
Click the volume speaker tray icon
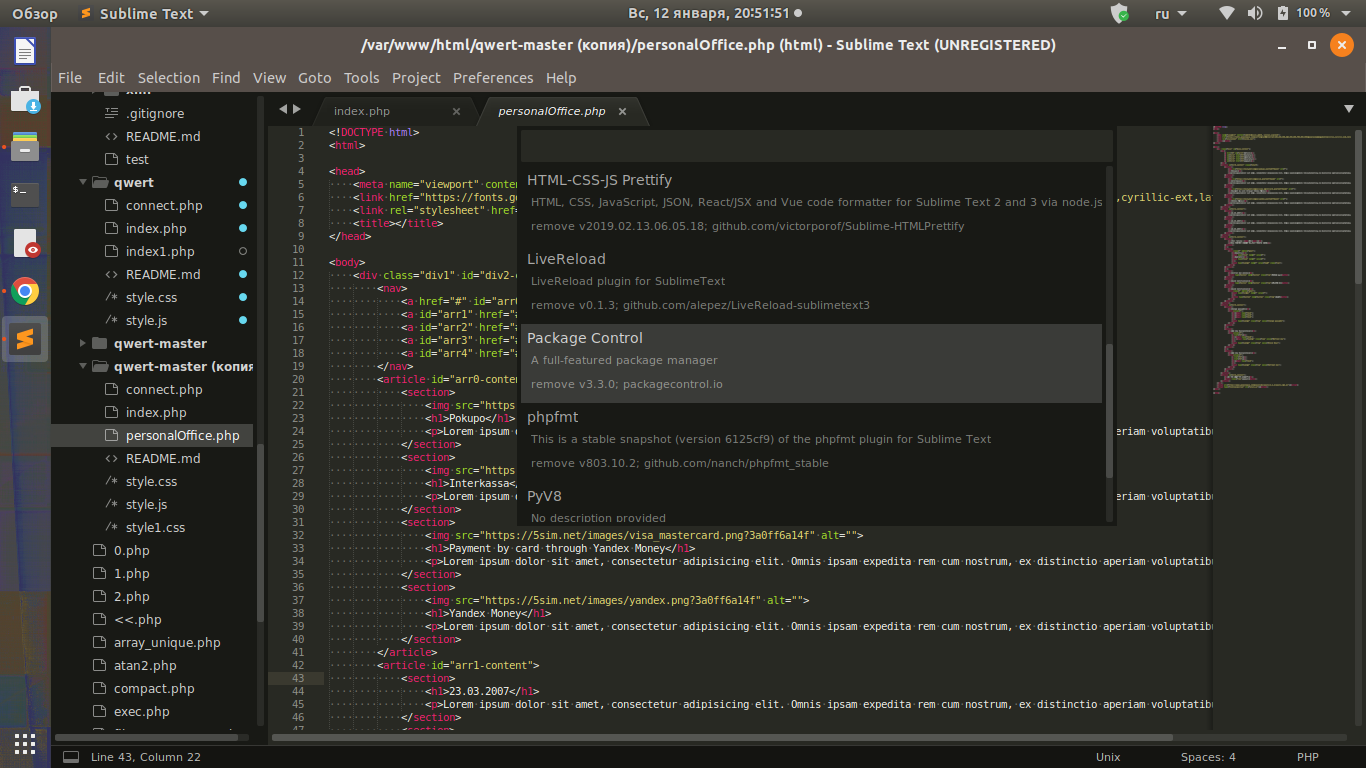[x=1255, y=14]
